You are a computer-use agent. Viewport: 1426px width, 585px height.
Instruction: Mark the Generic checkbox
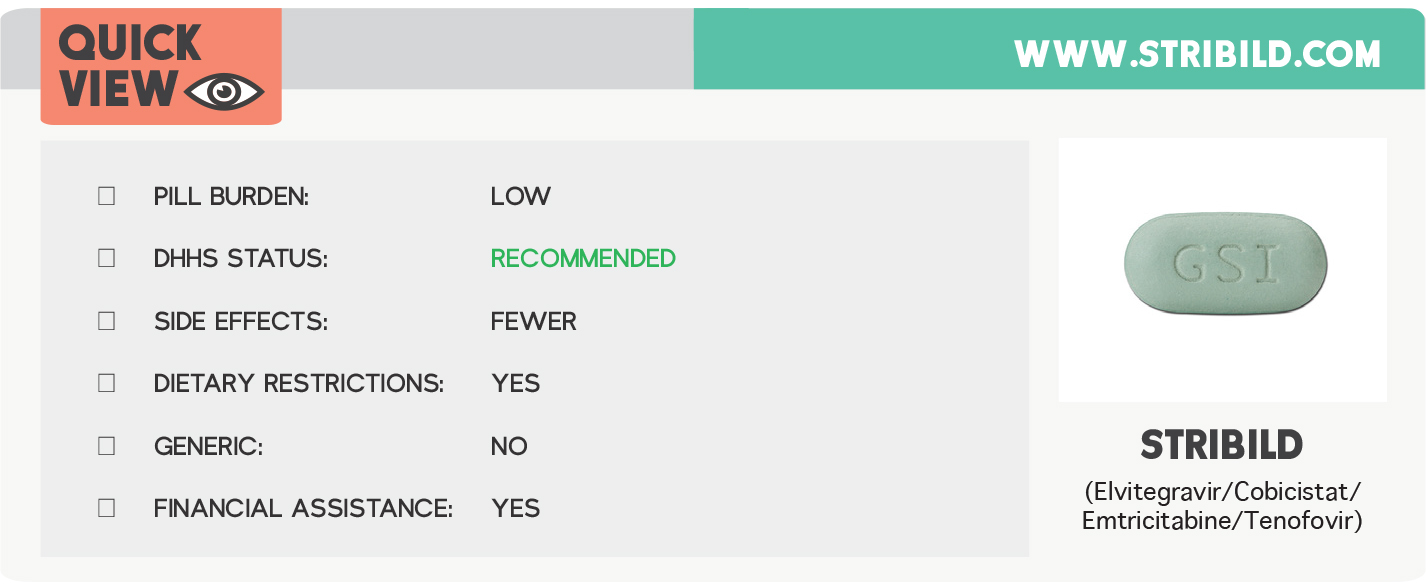coord(107,446)
